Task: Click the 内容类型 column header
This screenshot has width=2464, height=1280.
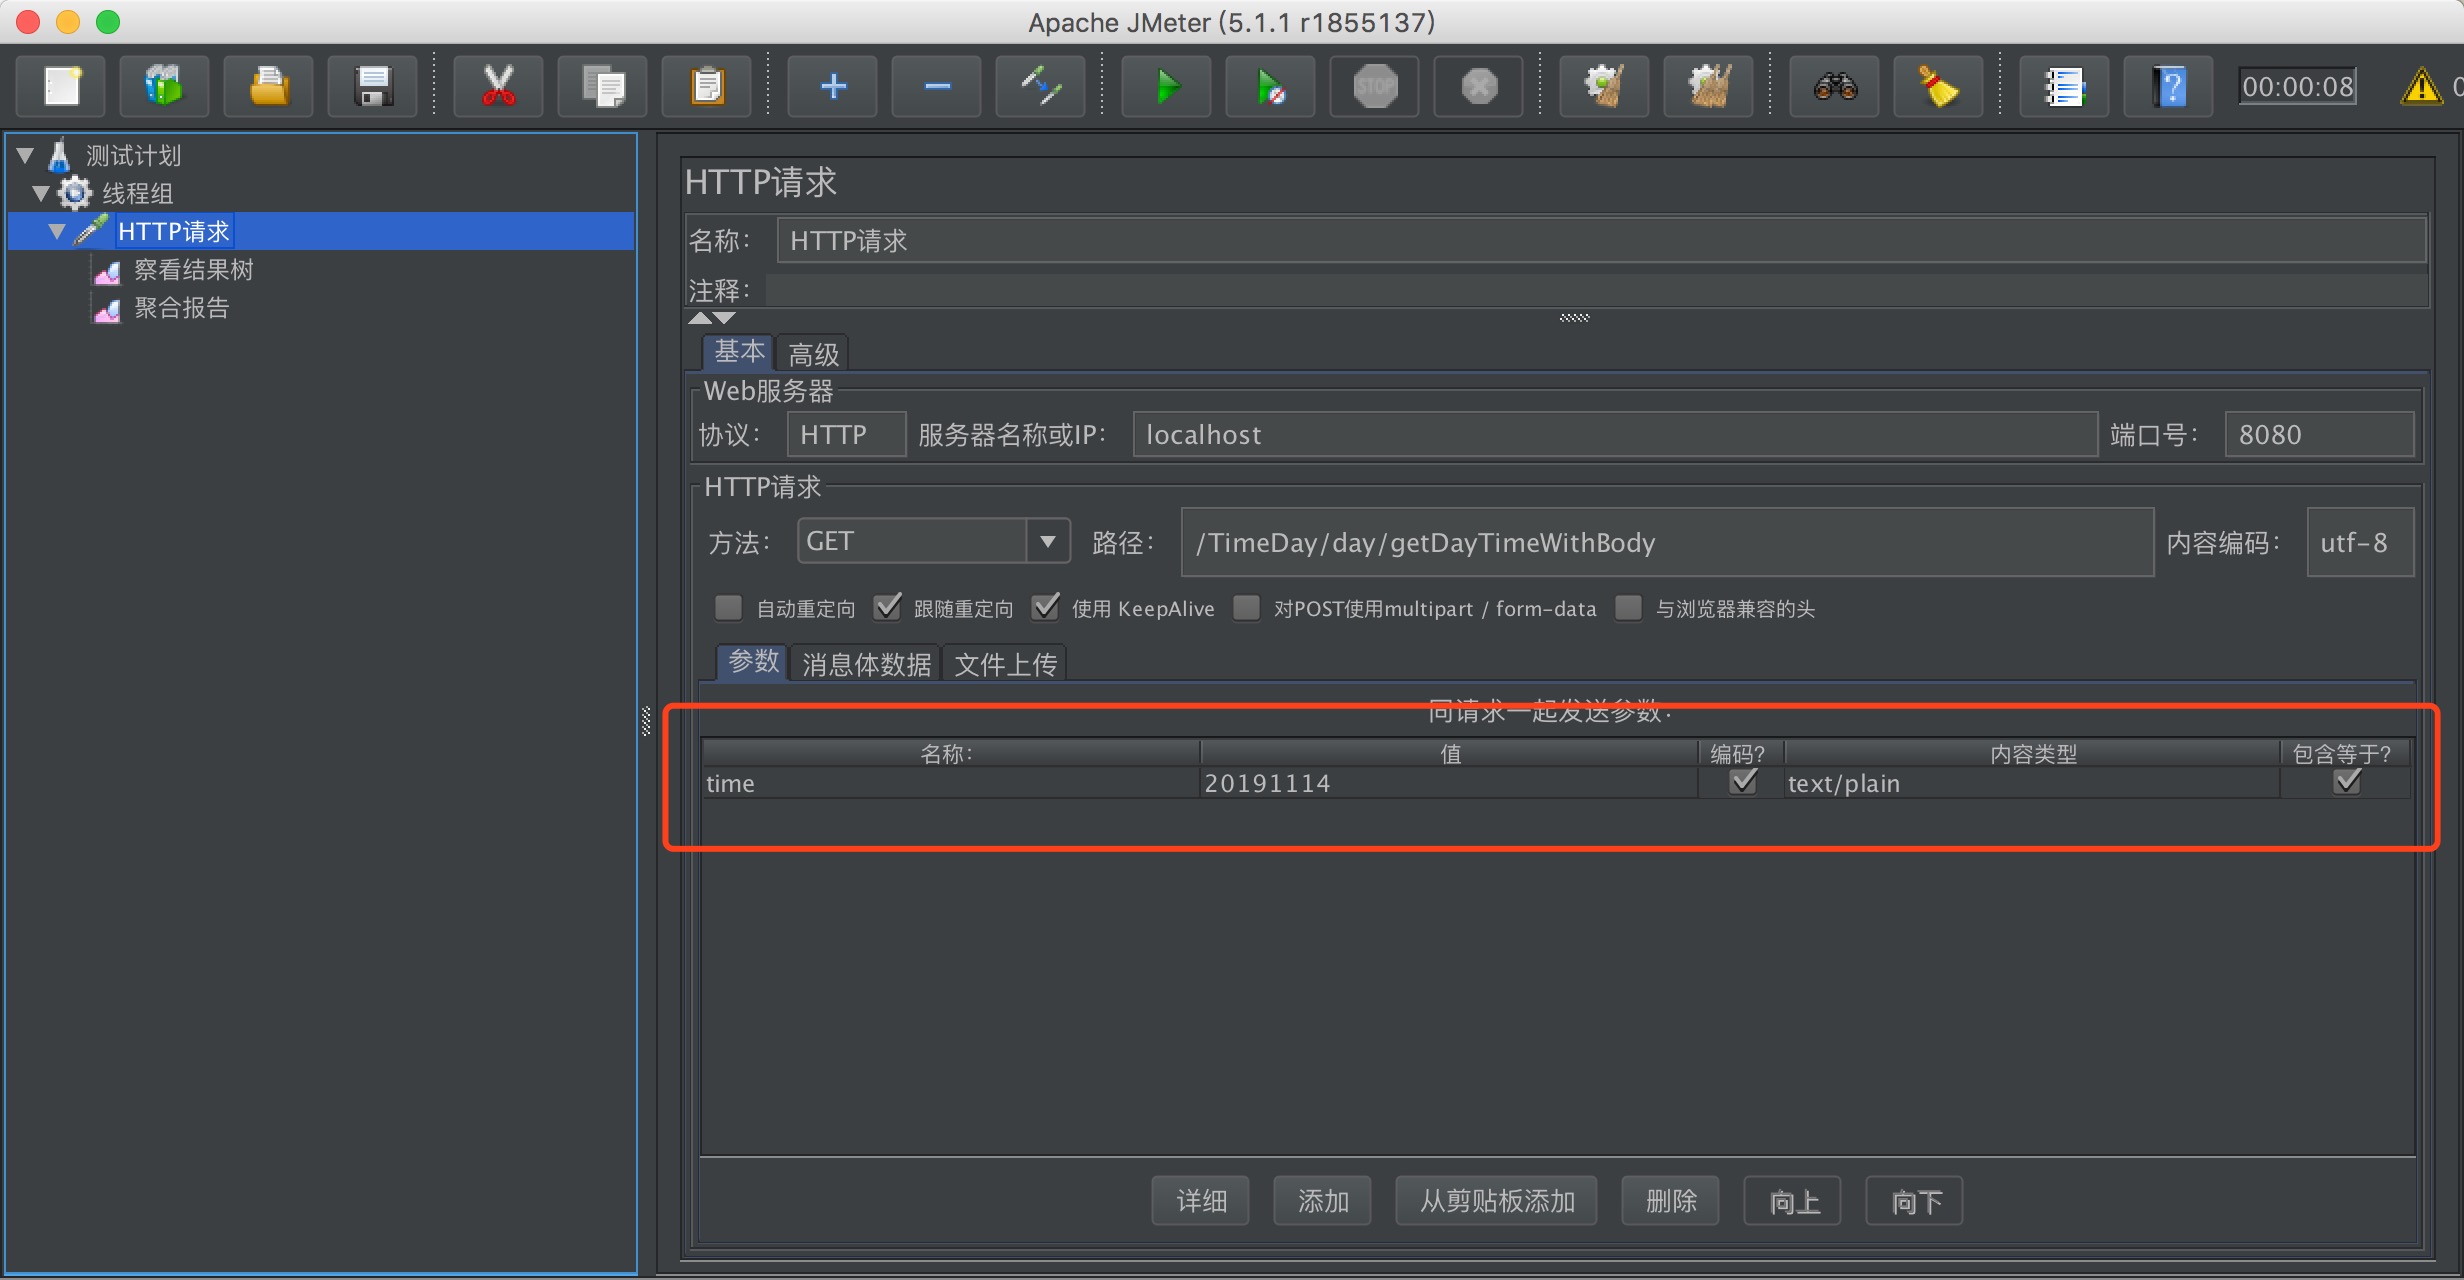Action: [x=2032, y=753]
